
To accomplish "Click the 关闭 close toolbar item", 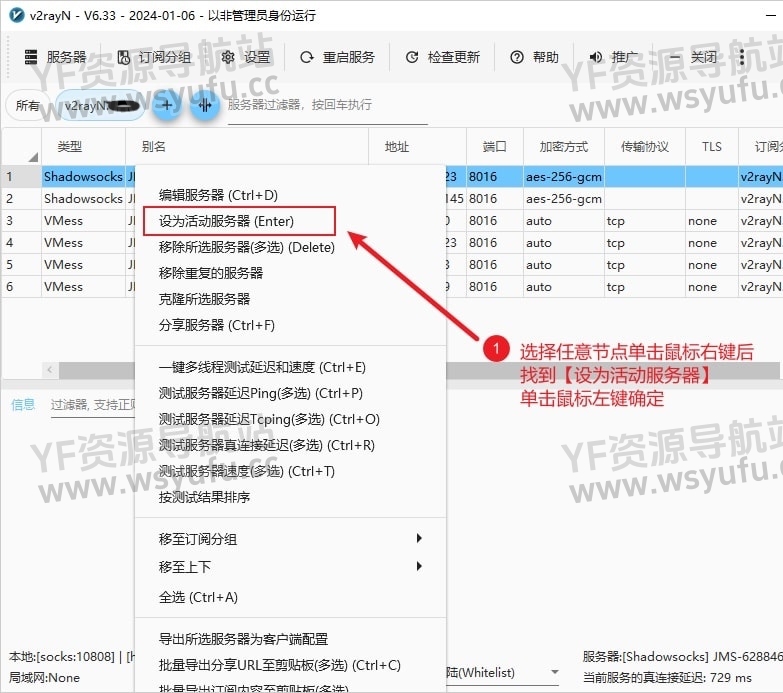I will 693,57.
